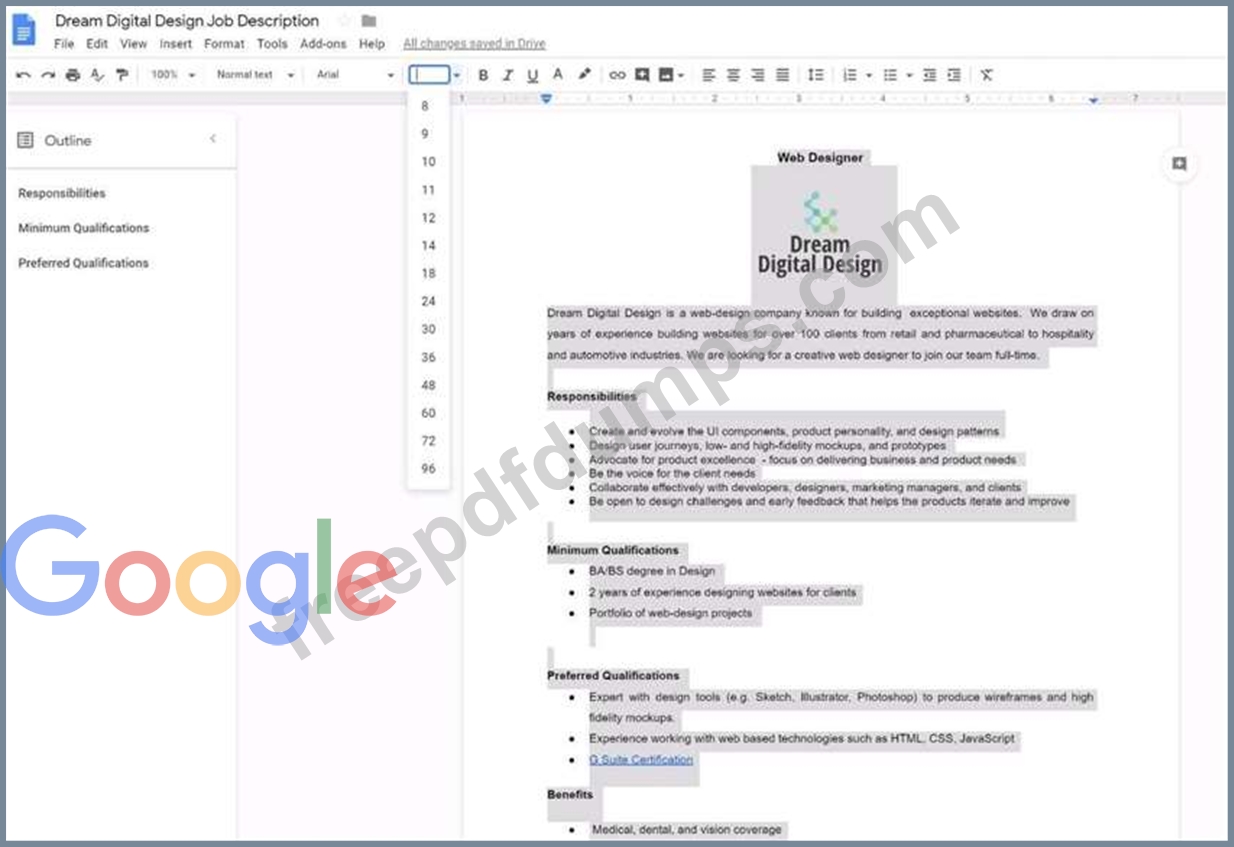This screenshot has height=847, width=1234.
Task: Run spelling and grammar check
Action: click(x=97, y=75)
